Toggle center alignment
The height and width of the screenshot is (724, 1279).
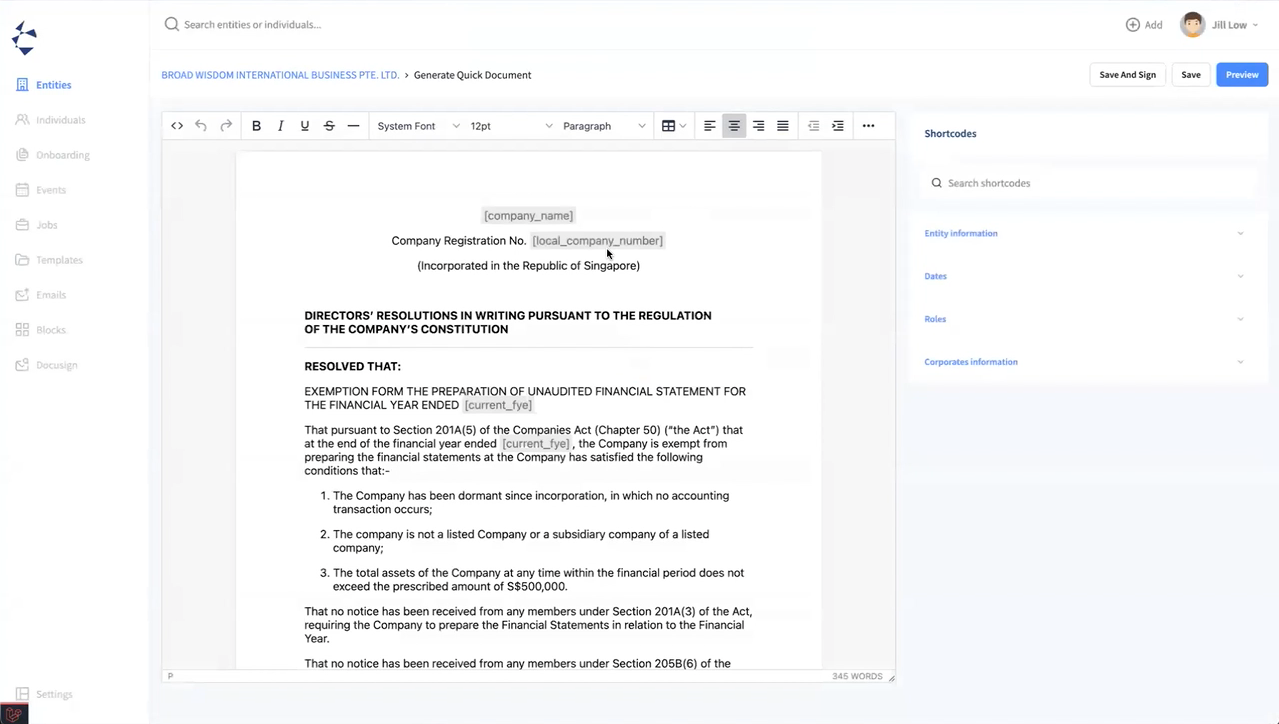[734, 126]
